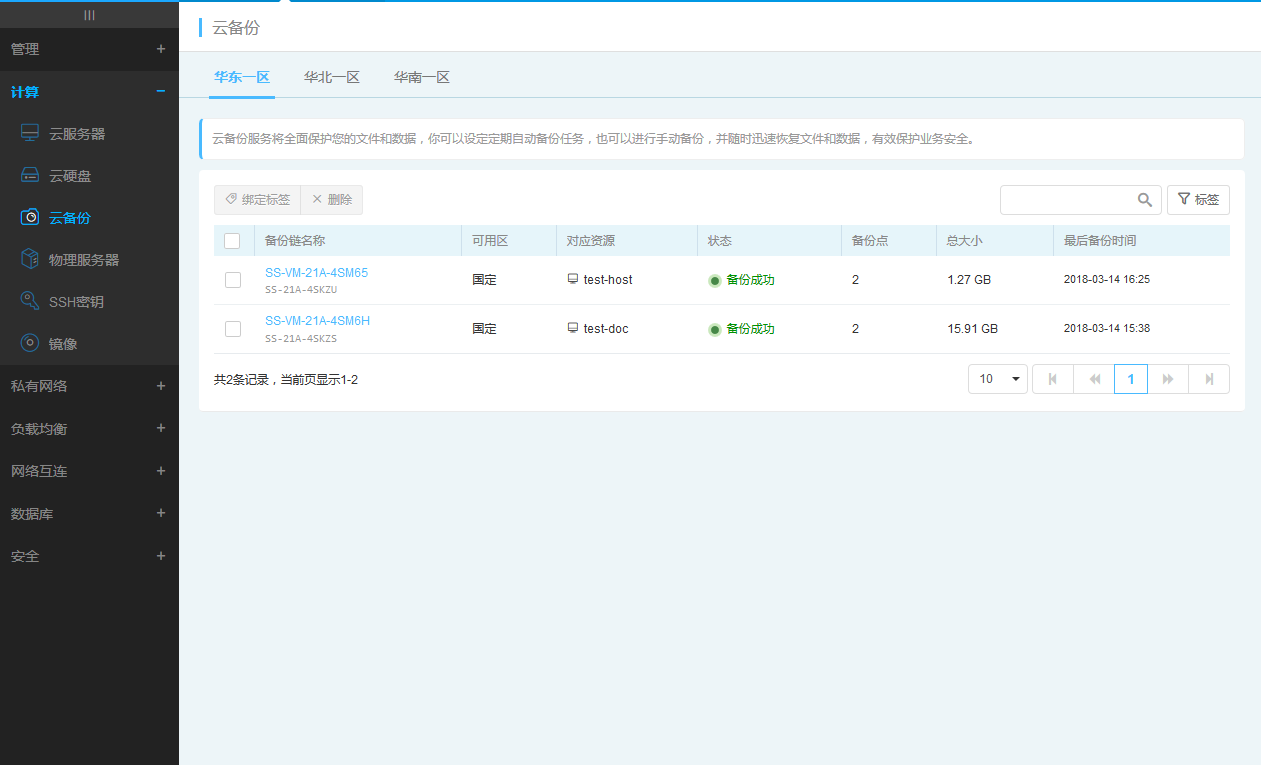Click the 最后备份时间 column header
The width and height of the screenshot is (1261, 765).
pyautogui.click(x=1100, y=241)
